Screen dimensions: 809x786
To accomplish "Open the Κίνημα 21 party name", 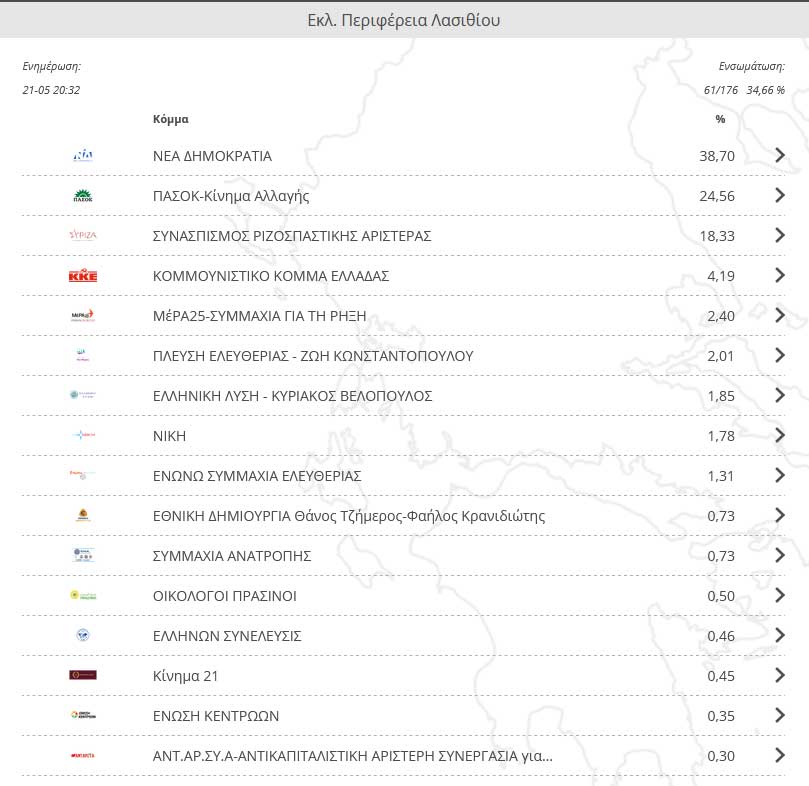I will pyautogui.click(x=185, y=676).
